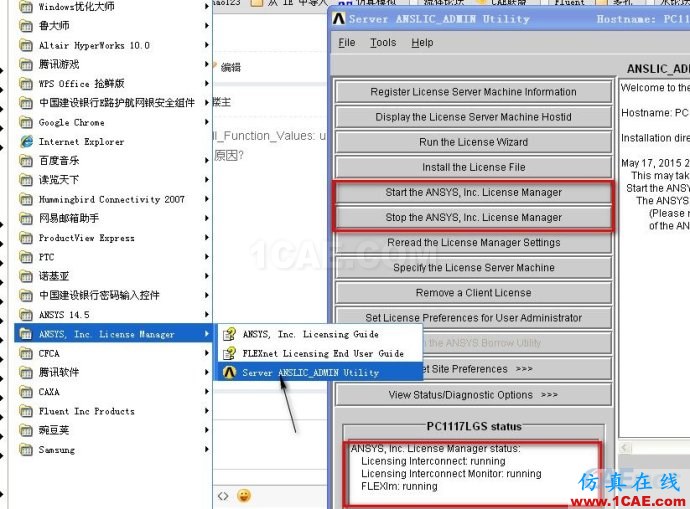Click the 百度音乐 folder icon
The width and height of the screenshot is (690, 509).
26,161
